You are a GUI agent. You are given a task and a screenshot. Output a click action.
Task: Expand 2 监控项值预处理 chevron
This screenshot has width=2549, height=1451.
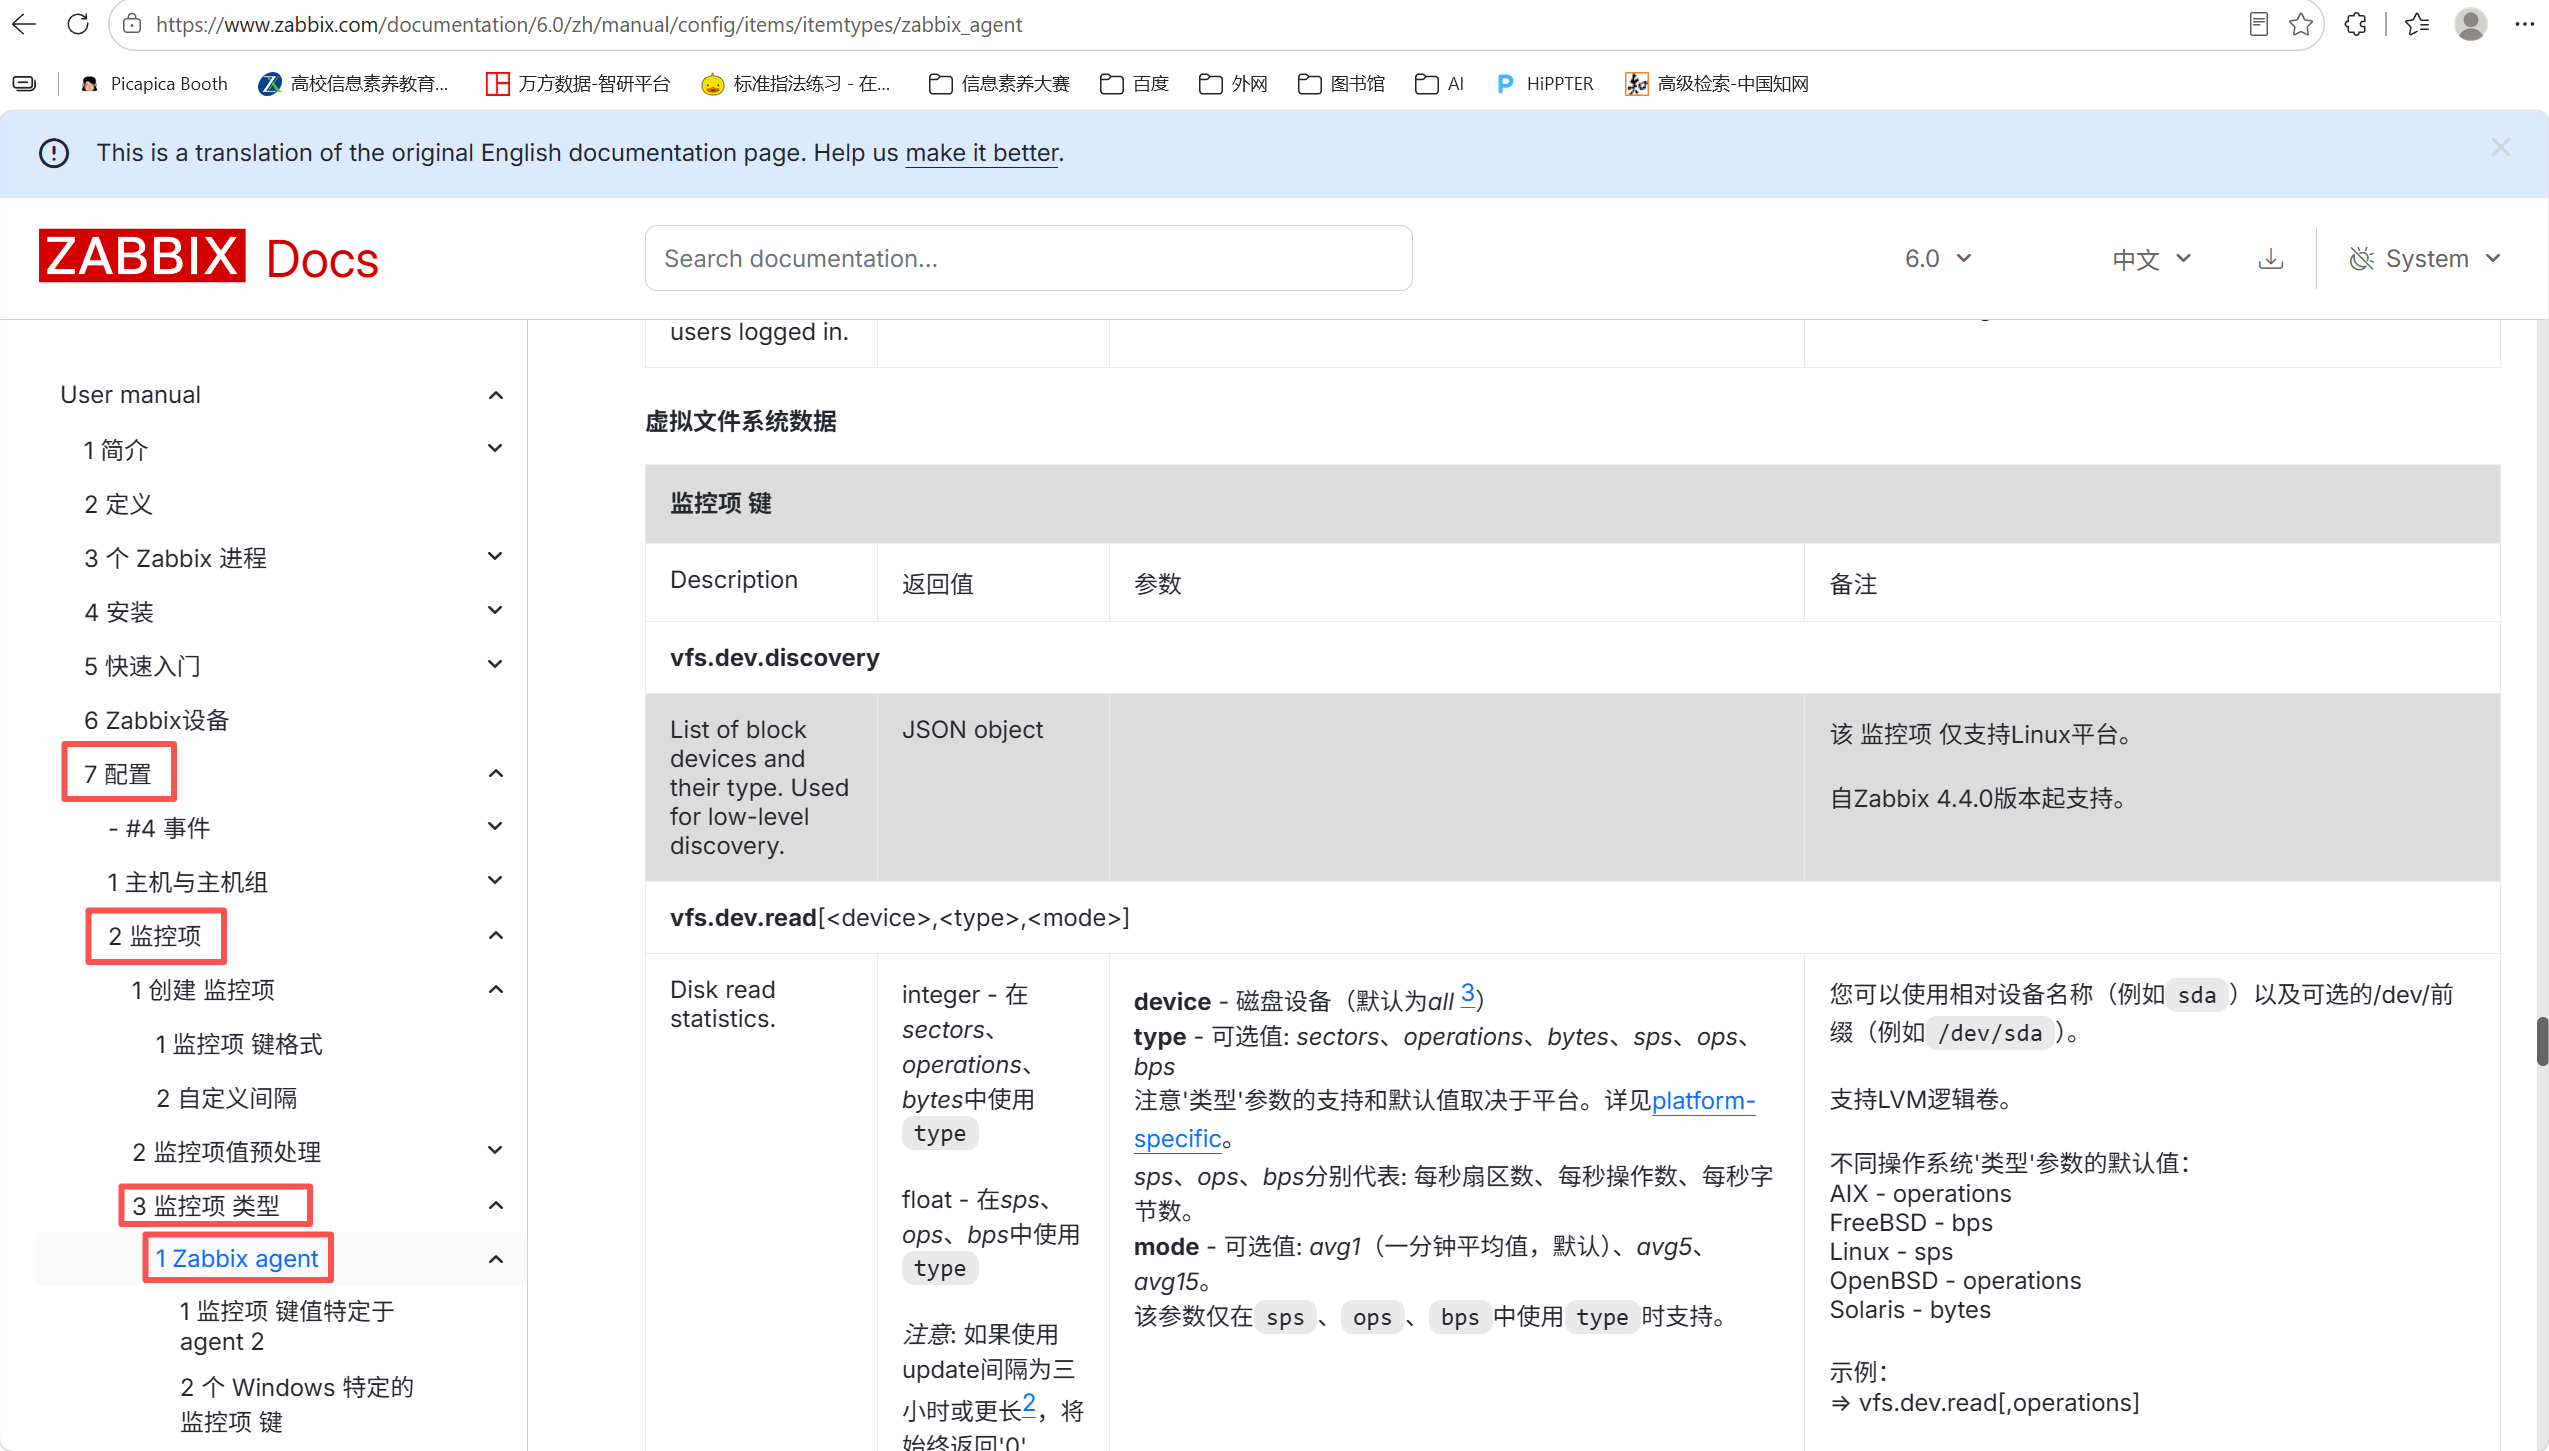[495, 1150]
